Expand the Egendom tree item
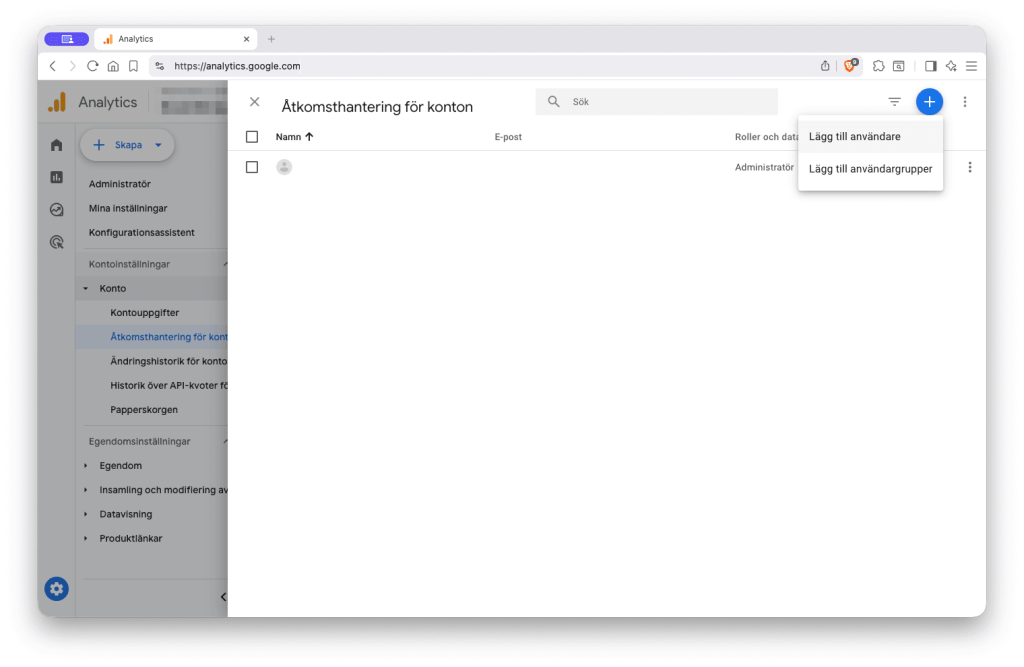1024x667 pixels. [x=86, y=466]
